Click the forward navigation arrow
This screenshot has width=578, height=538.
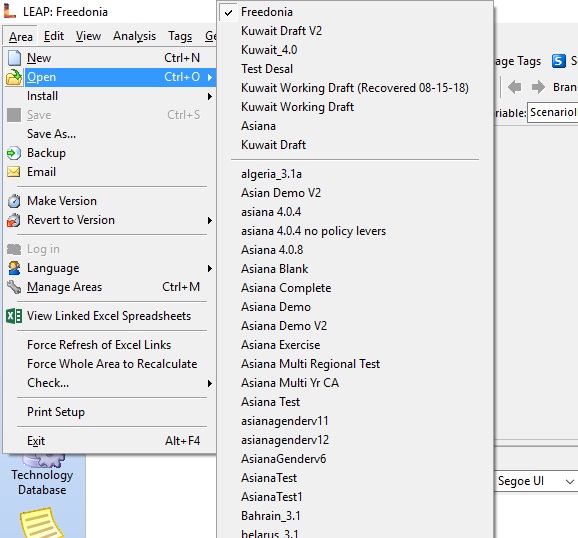point(538,87)
